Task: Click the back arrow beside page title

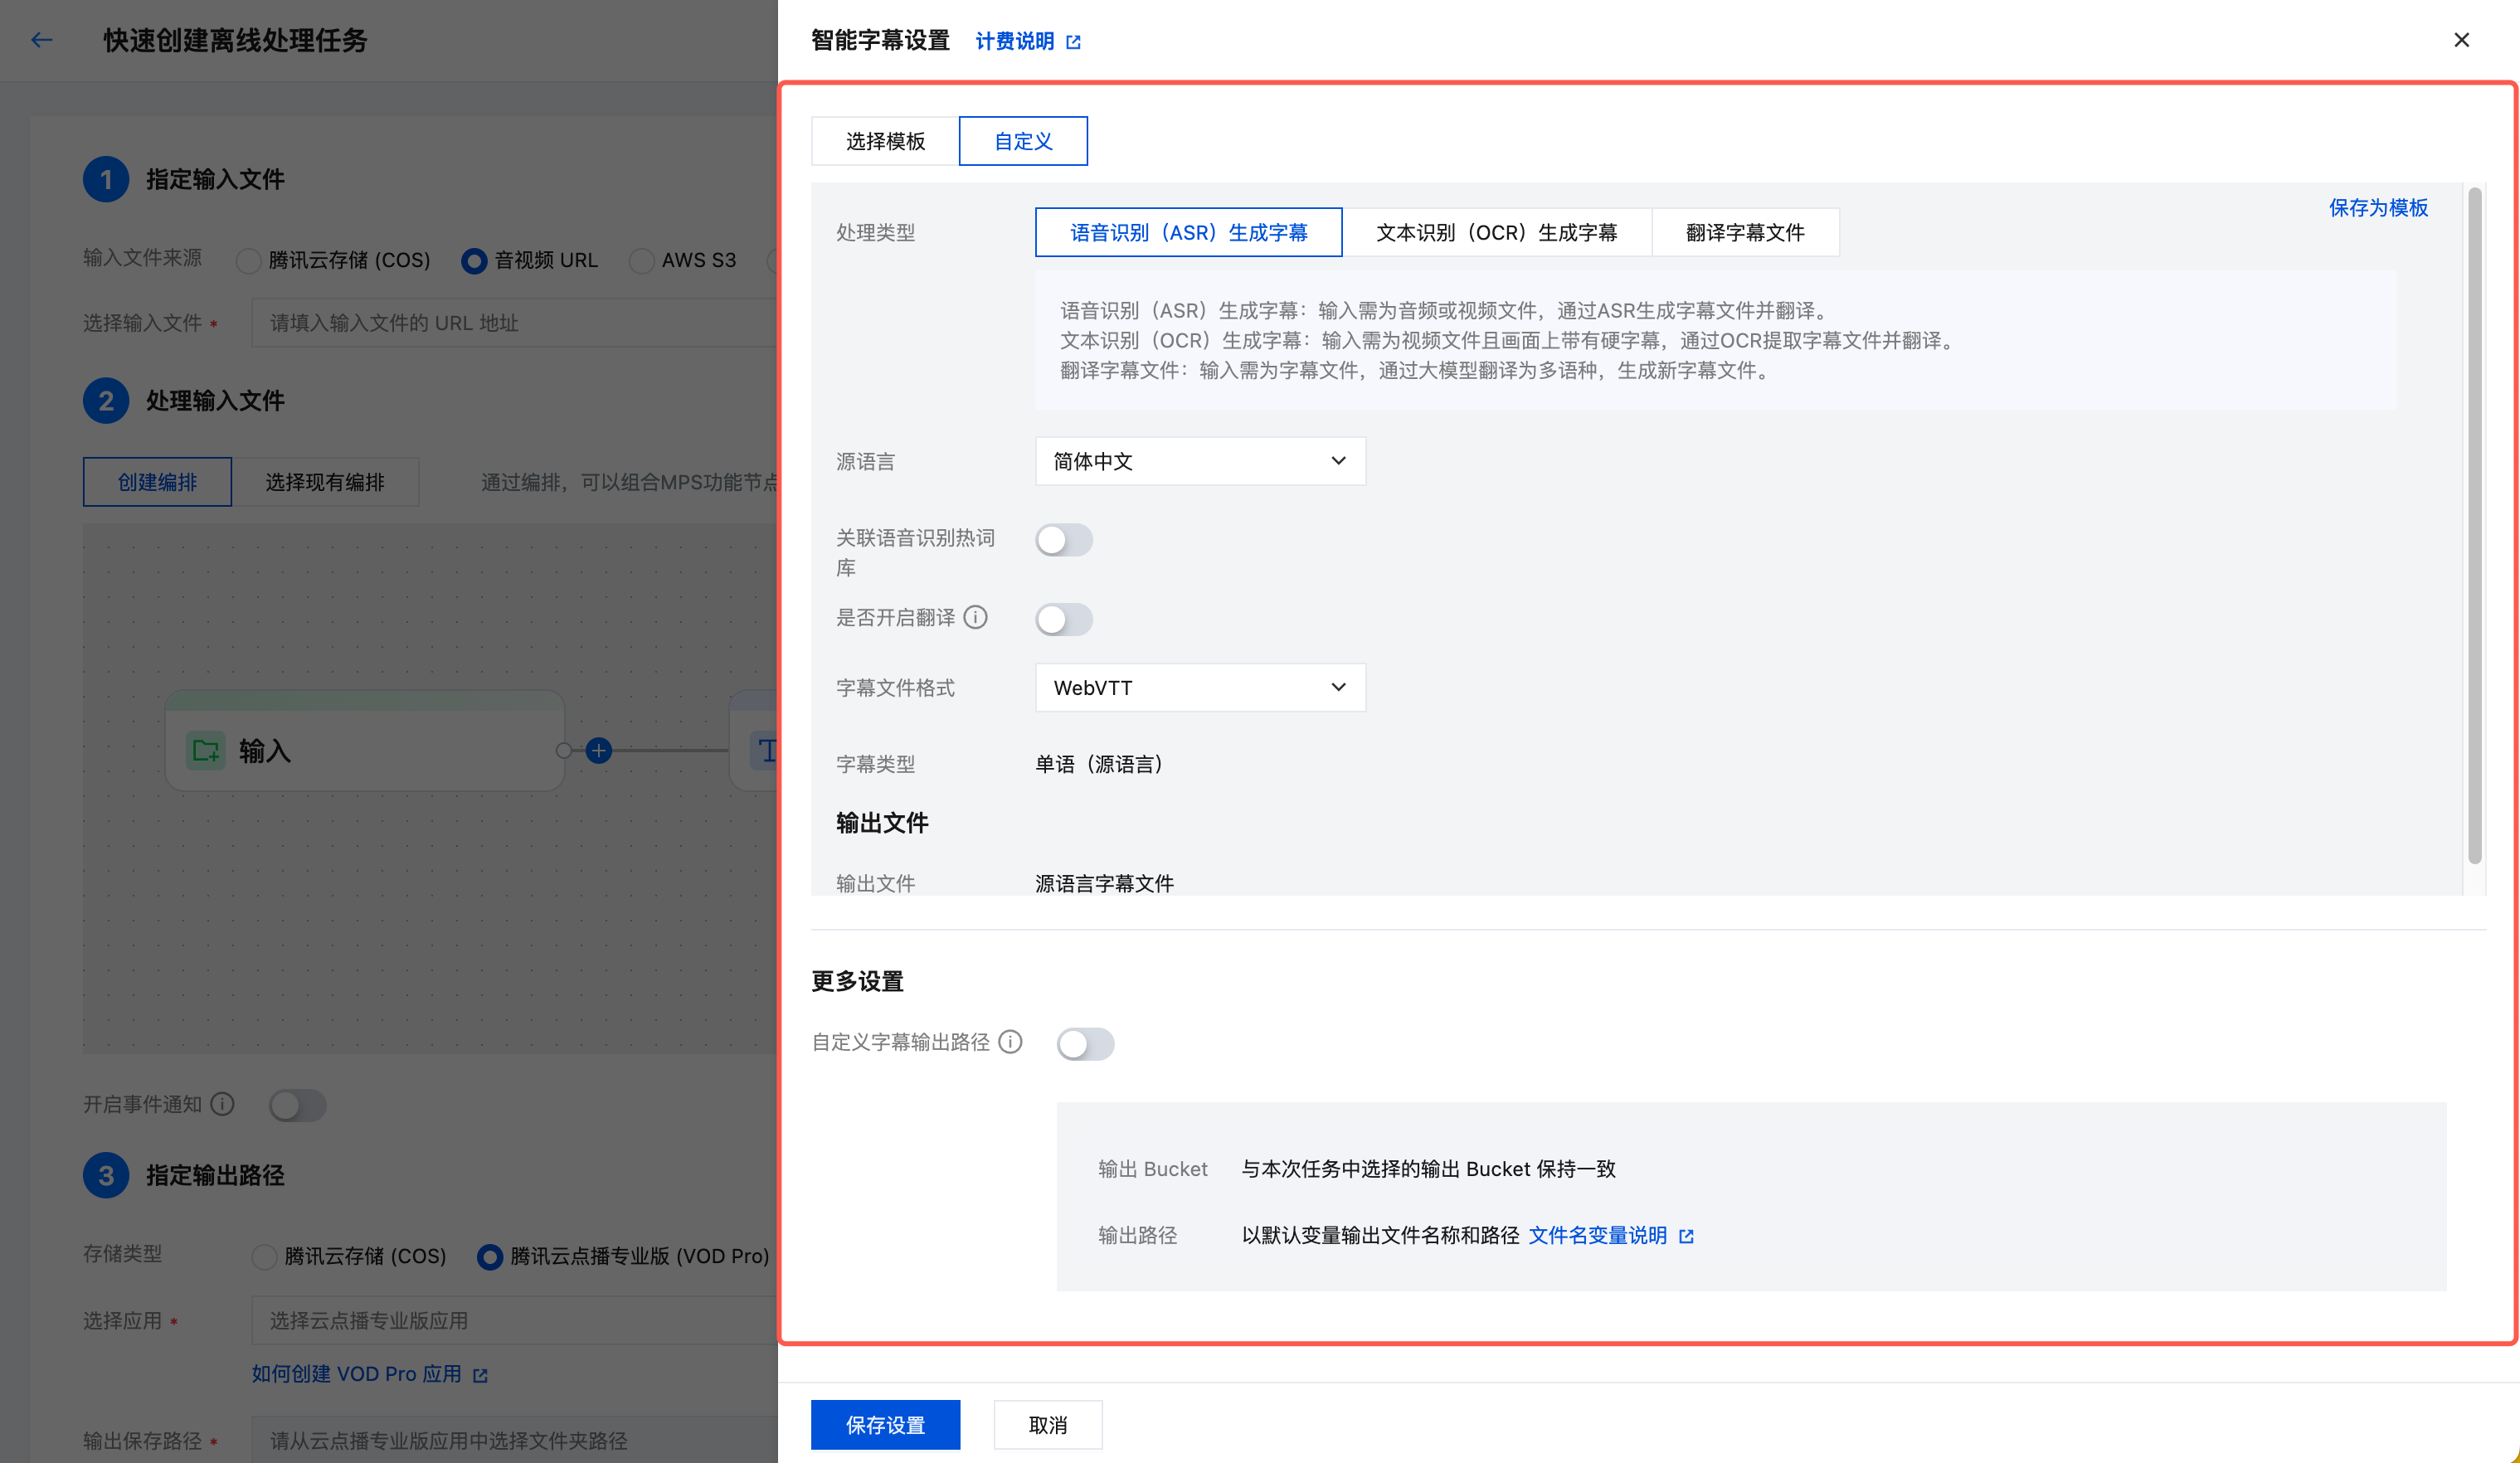Action: tap(41, 40)
